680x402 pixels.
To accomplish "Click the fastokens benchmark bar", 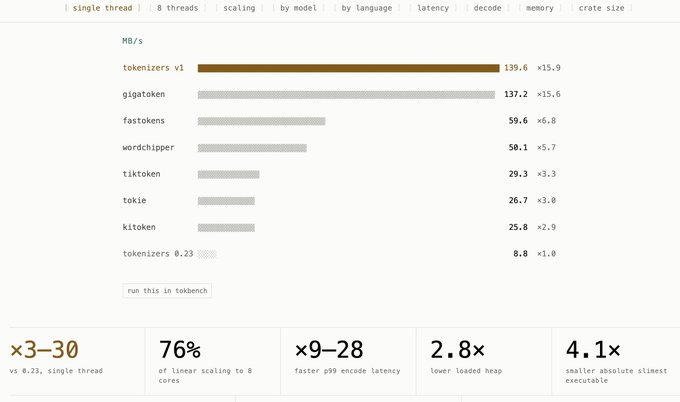I will pyautogui.click(x=262, y=121).
